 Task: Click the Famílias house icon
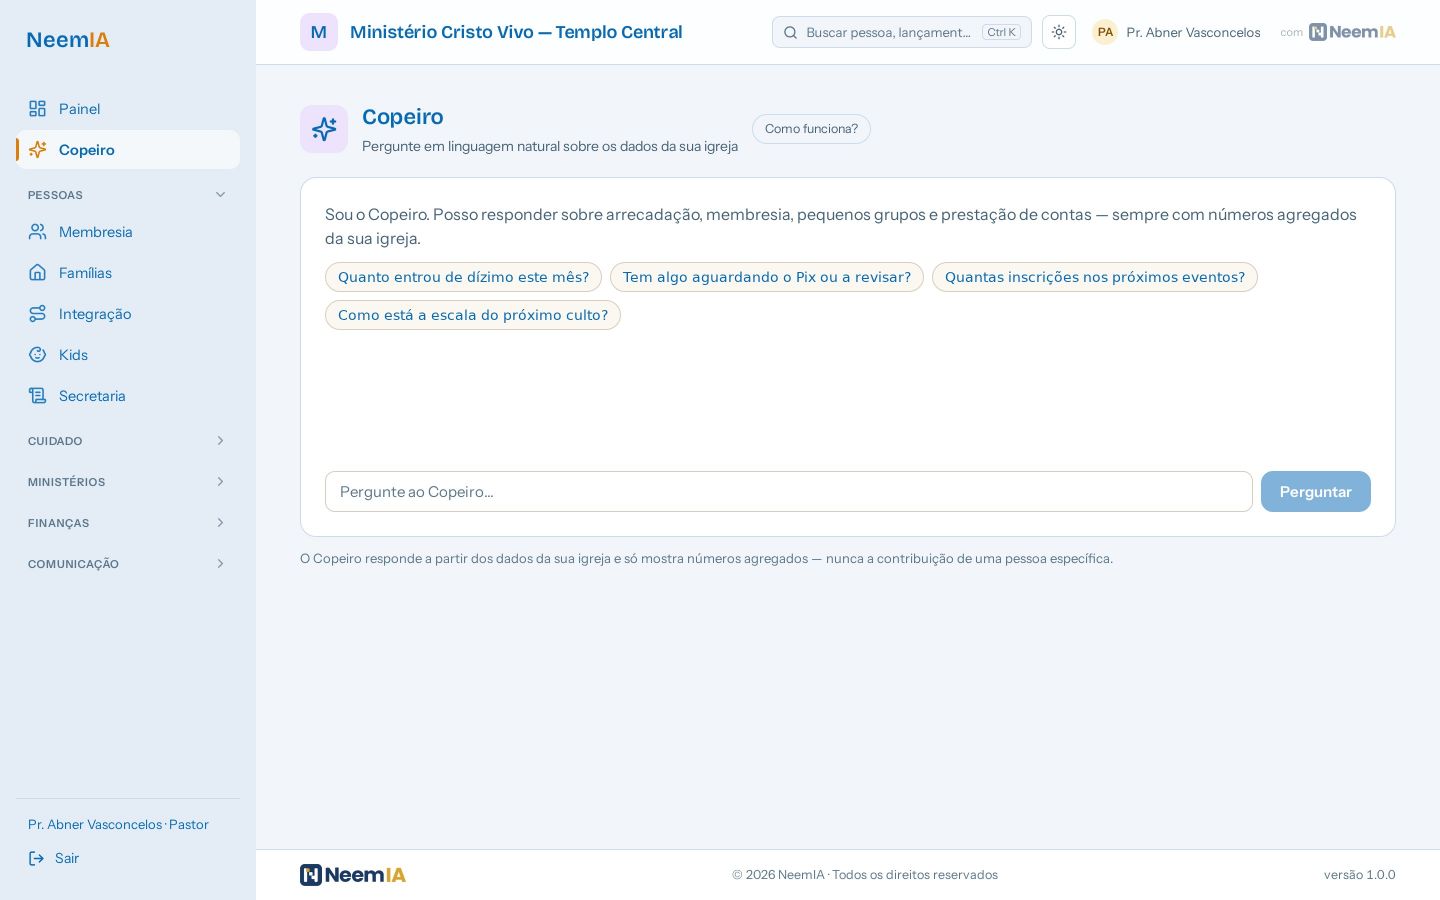(x=37, y=273)
